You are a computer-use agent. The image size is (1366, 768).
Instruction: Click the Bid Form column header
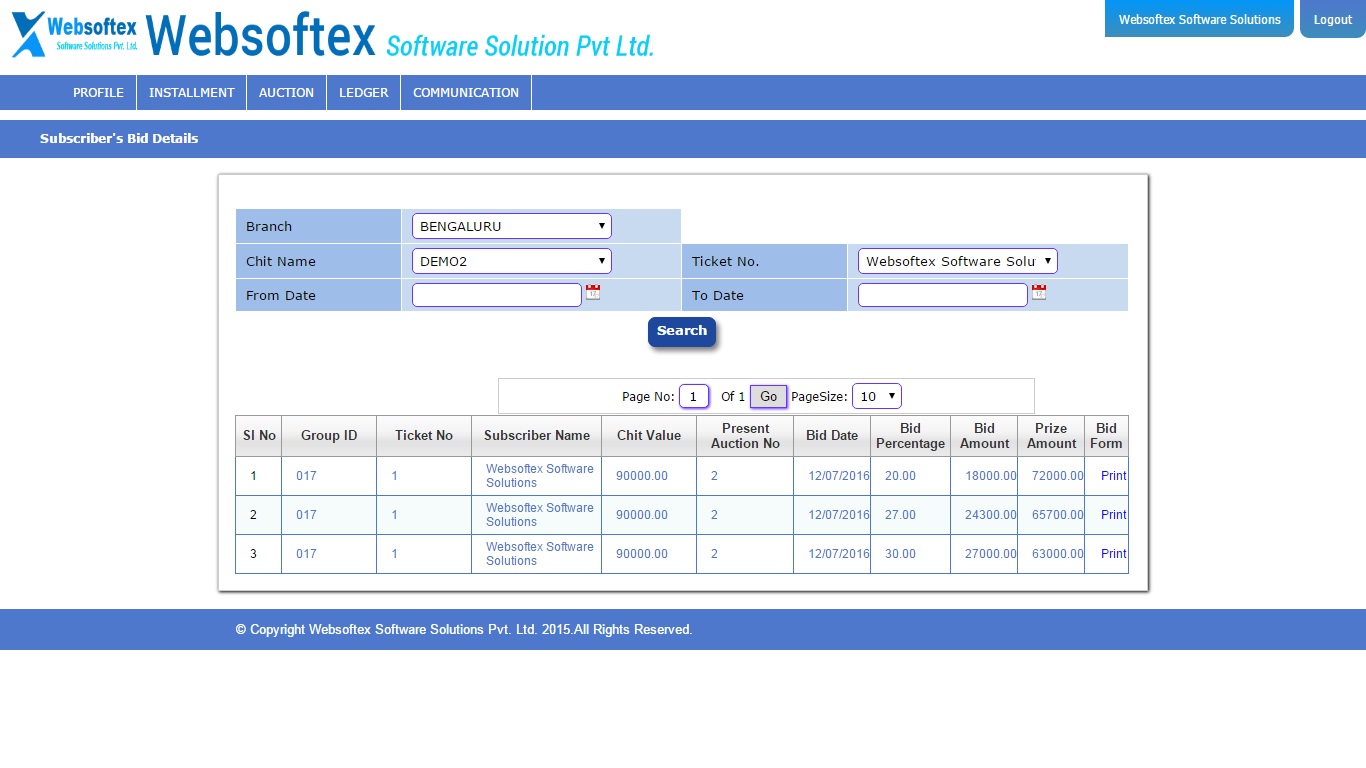[1106, 436]
